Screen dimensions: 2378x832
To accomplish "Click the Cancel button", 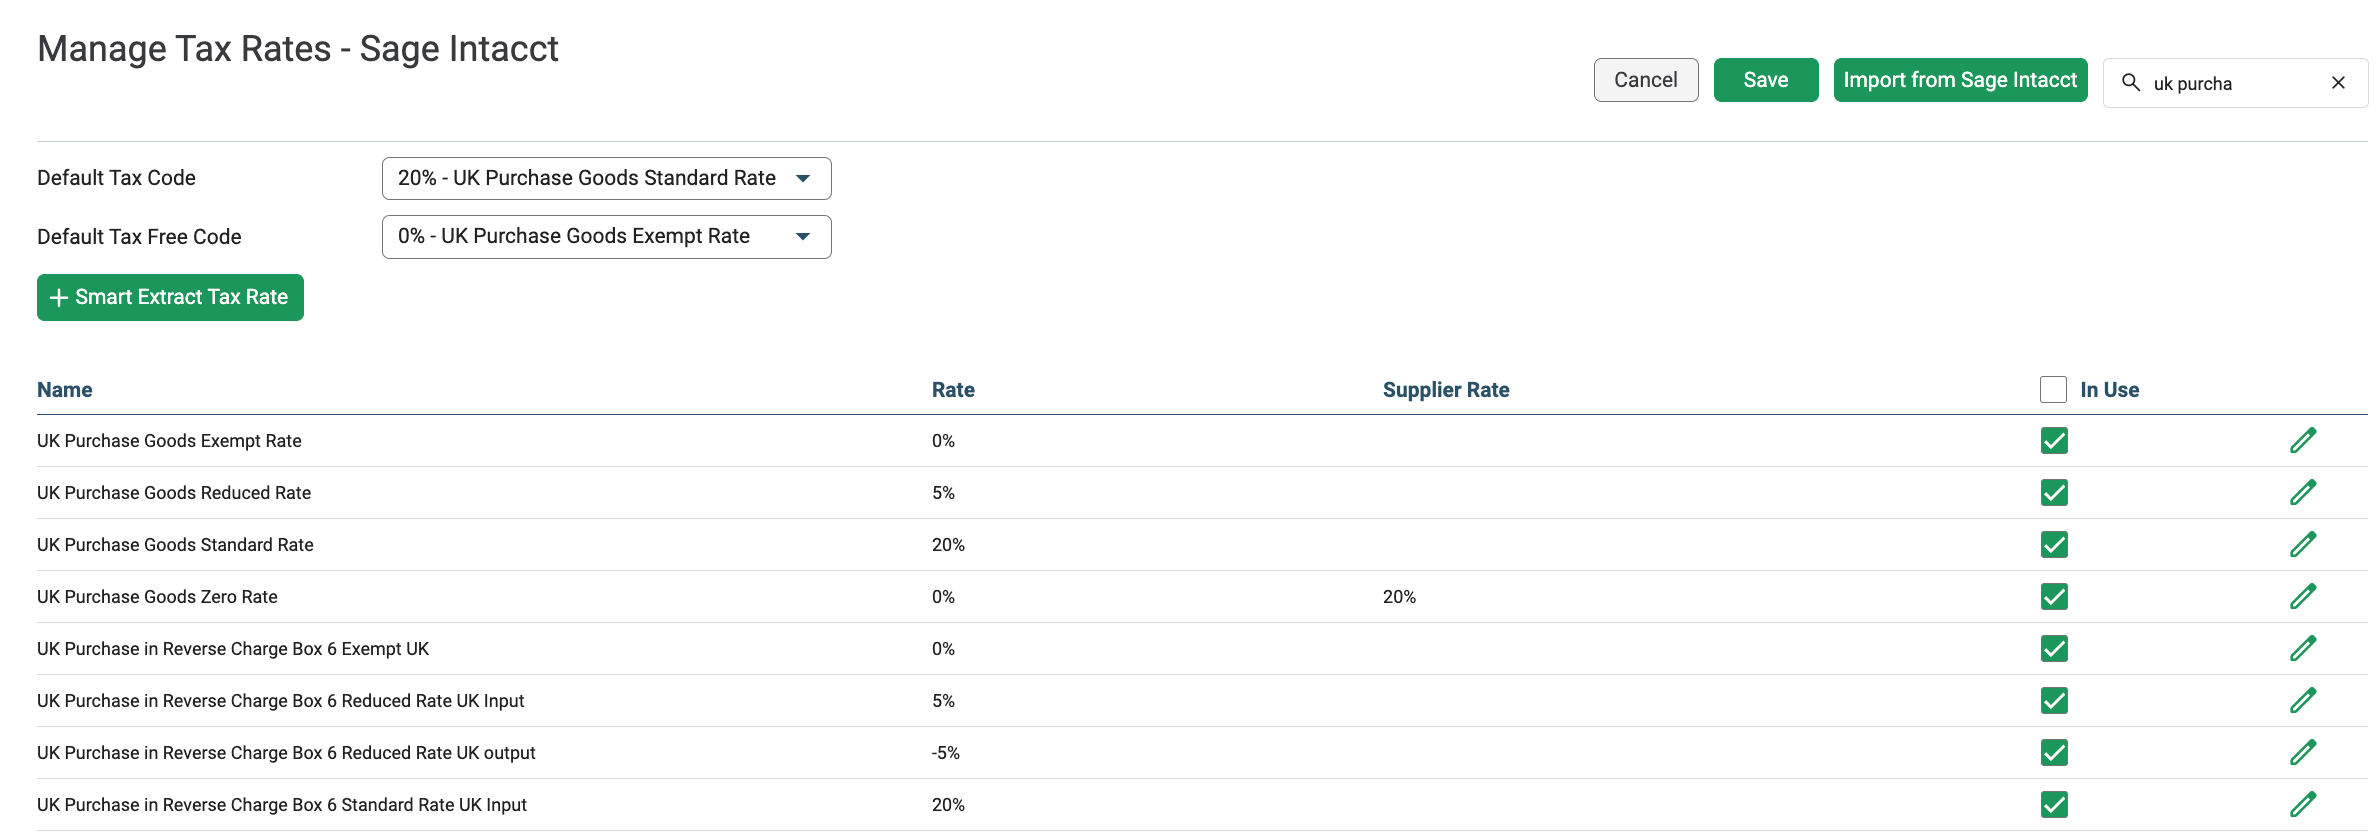I will point(1646,80).
